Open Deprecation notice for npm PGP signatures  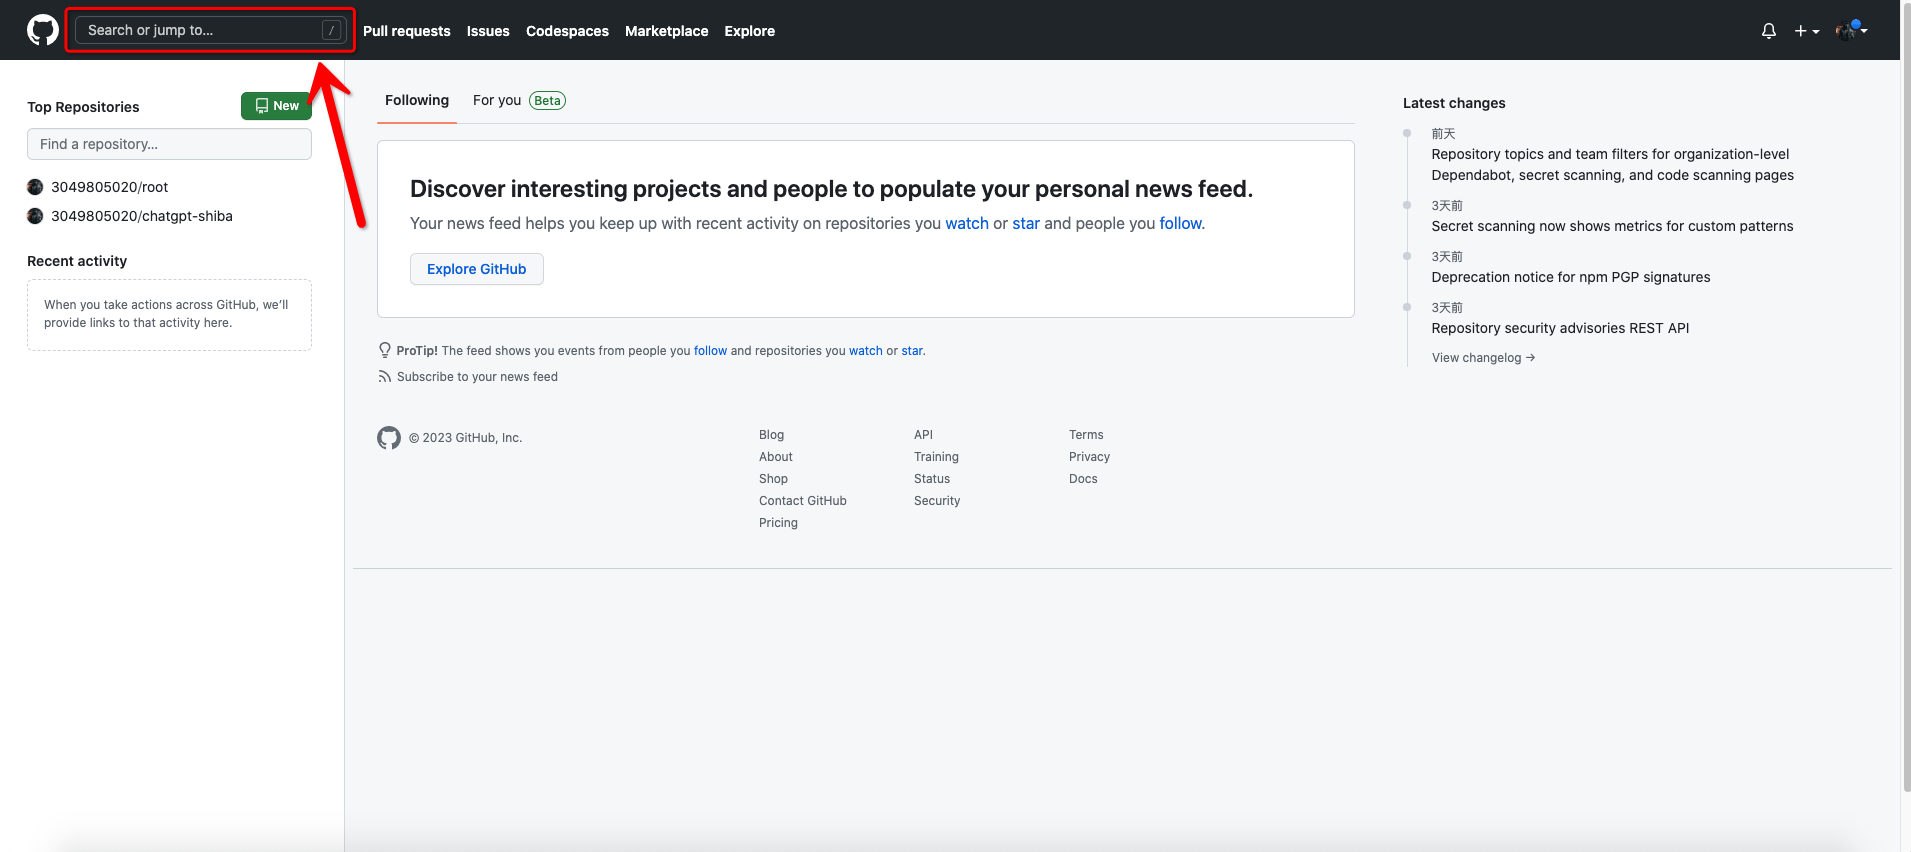coord(1571,277)
